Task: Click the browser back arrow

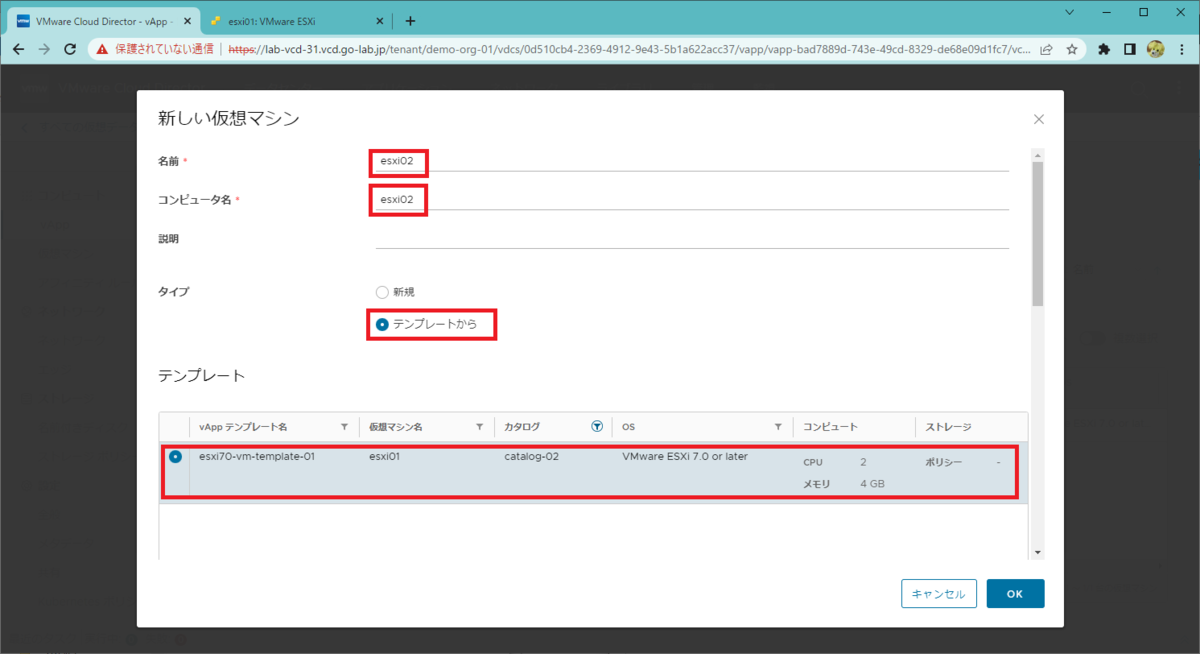Action: click(x=19, y=49)
